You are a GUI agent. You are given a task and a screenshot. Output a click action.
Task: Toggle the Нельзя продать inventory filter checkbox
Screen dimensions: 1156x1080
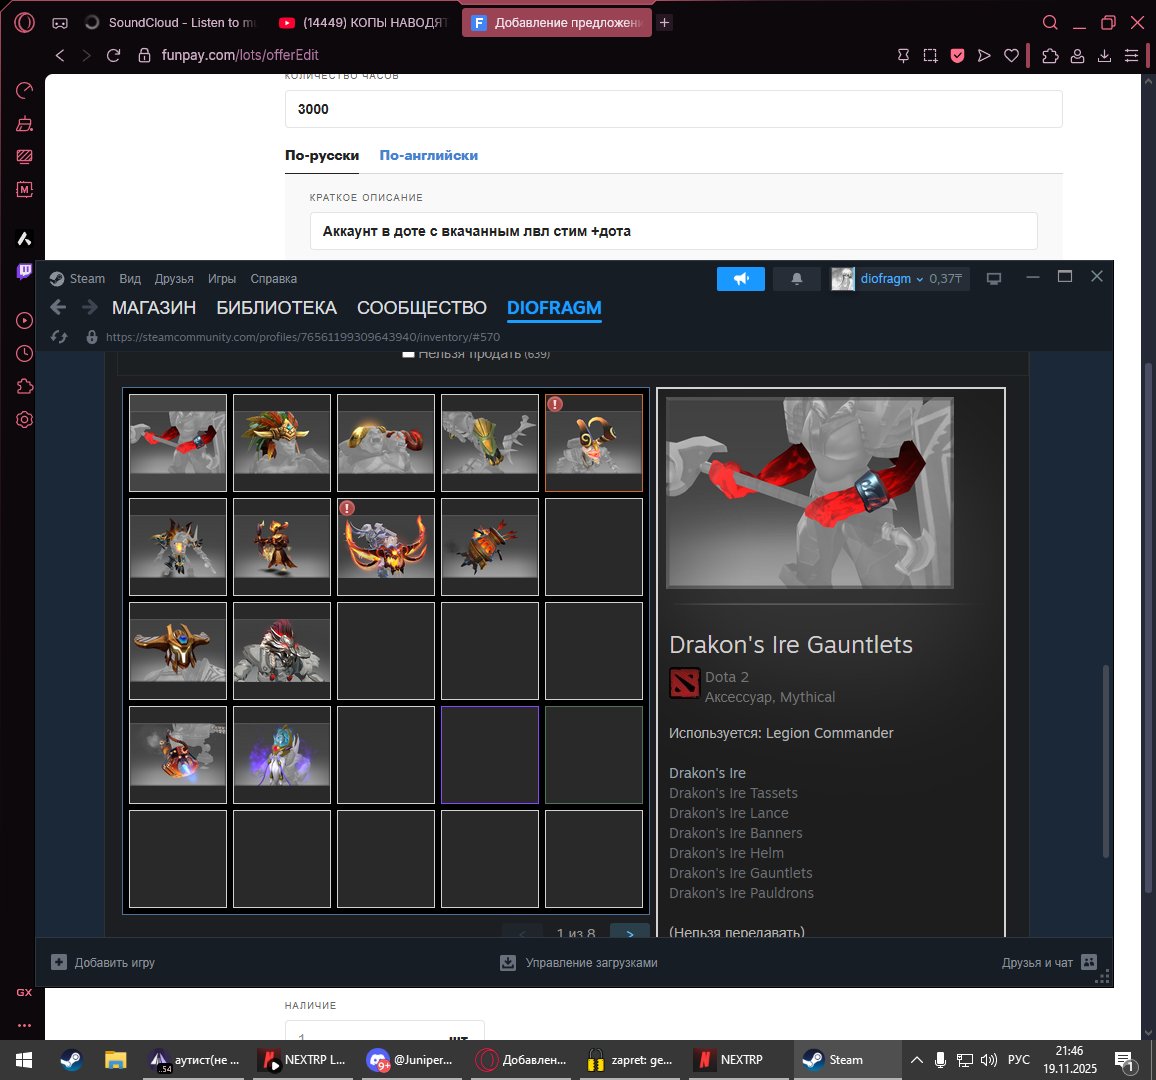407,353
